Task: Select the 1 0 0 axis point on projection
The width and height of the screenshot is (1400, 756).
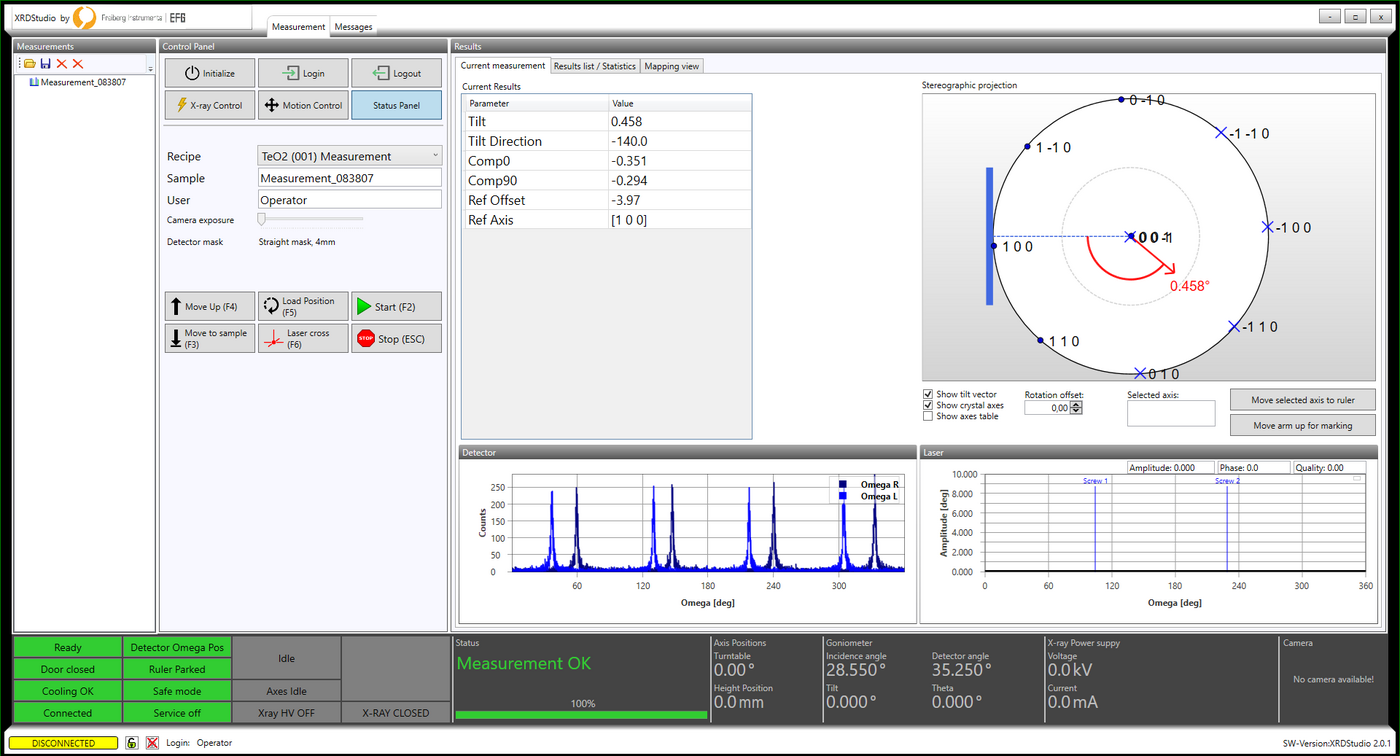Action: click(x=993, y=245)
